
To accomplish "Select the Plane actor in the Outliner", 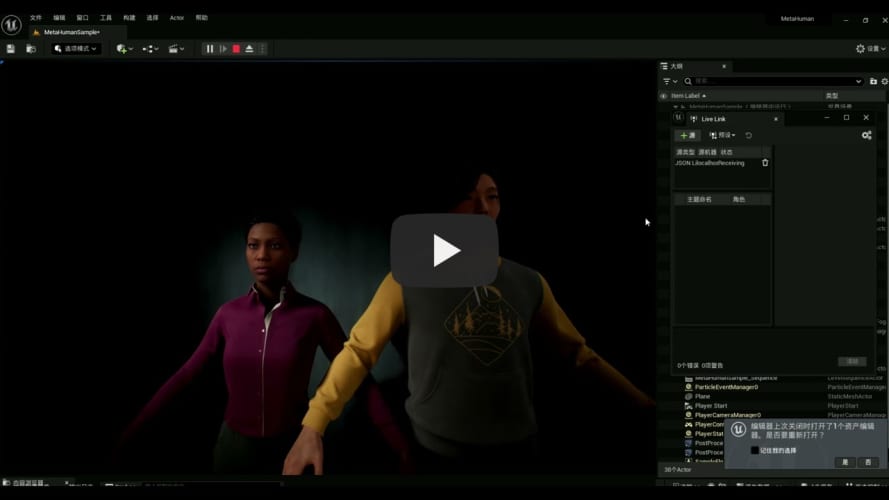I will (702, 396).
